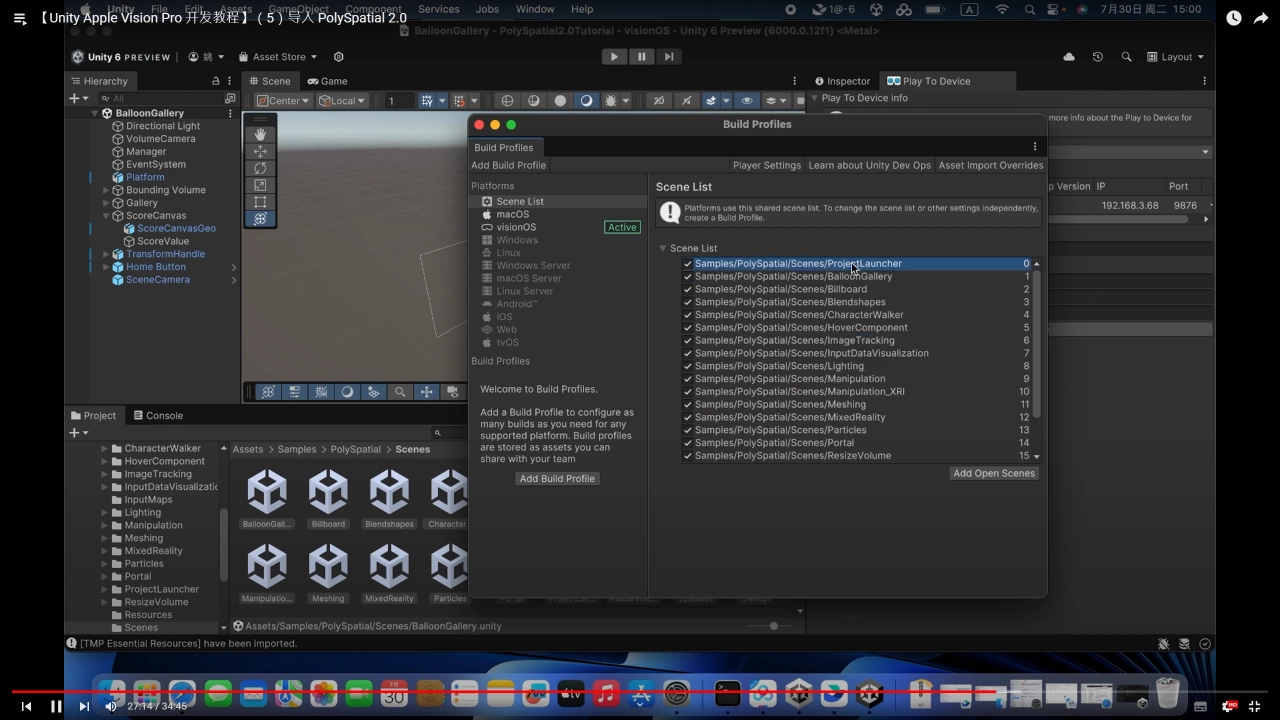Collapse the Scene List foldout
The width and height of the screenshot is (1280, 720).
[x=662, y=248]
